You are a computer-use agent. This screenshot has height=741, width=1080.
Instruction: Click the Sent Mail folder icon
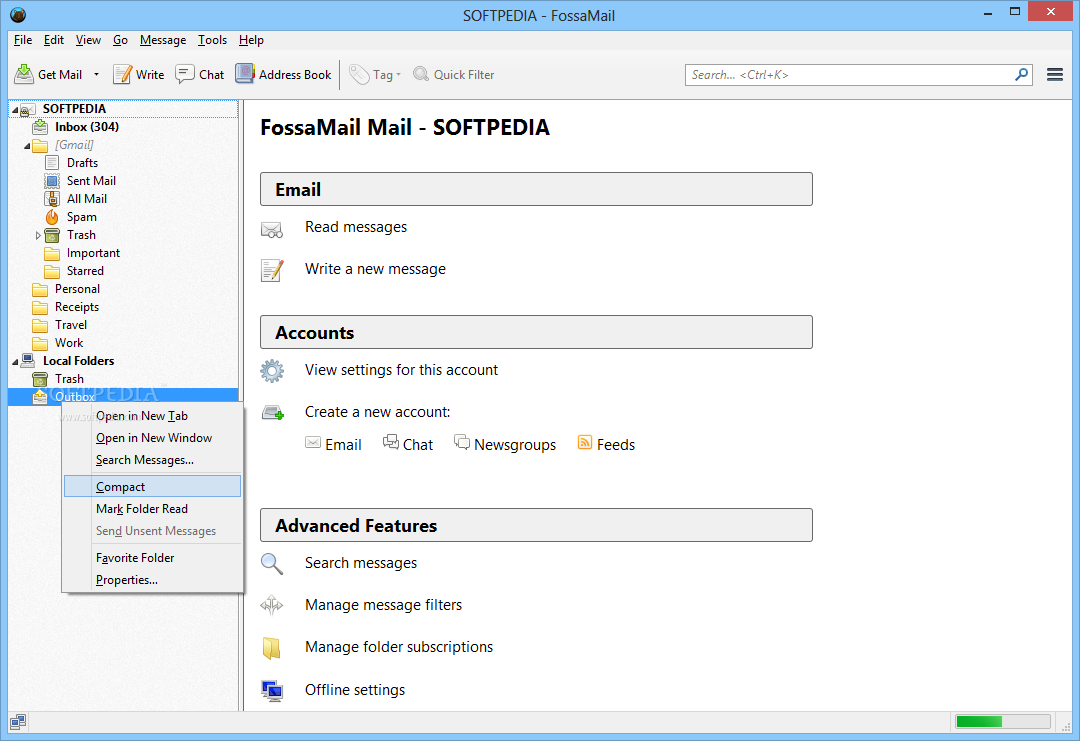click(x=52, y=180)
